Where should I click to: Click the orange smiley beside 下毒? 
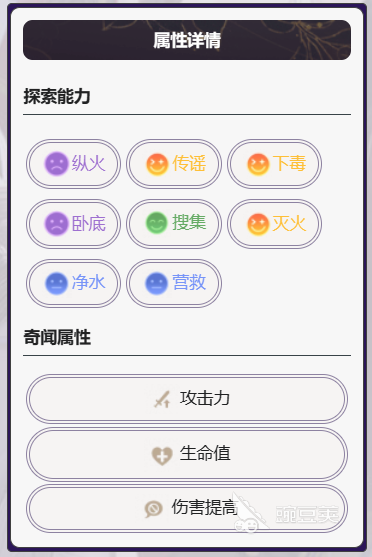tap(258, 164)
